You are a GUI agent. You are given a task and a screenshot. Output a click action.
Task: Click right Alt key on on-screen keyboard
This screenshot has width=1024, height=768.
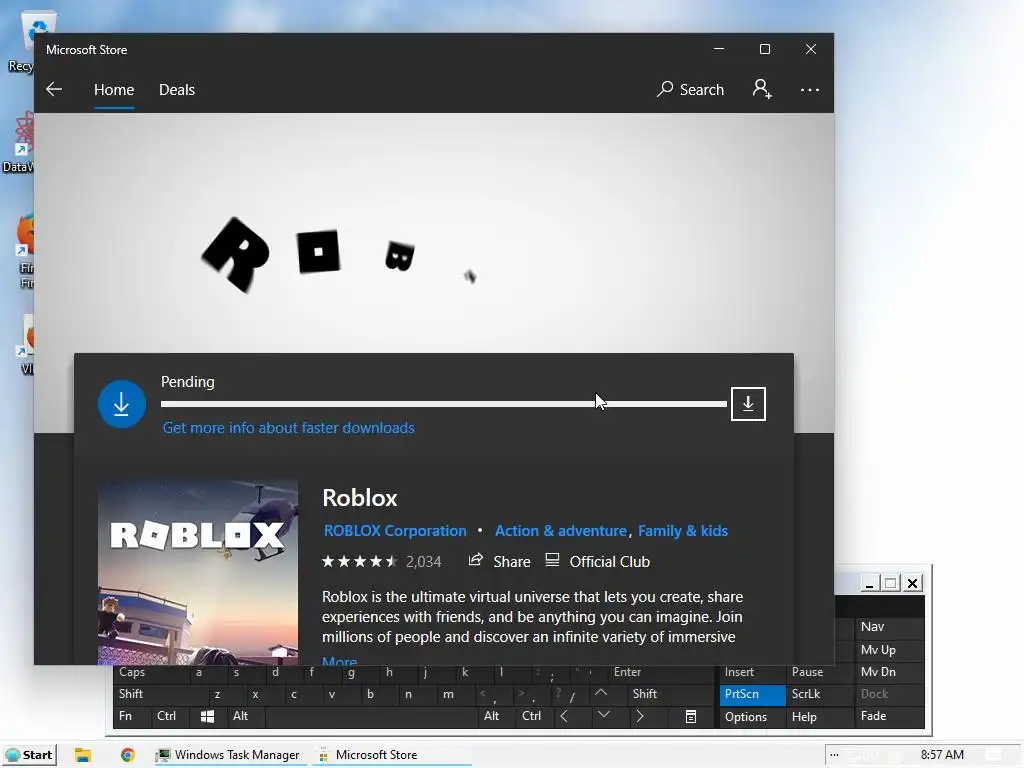click(x=497, y=716)
